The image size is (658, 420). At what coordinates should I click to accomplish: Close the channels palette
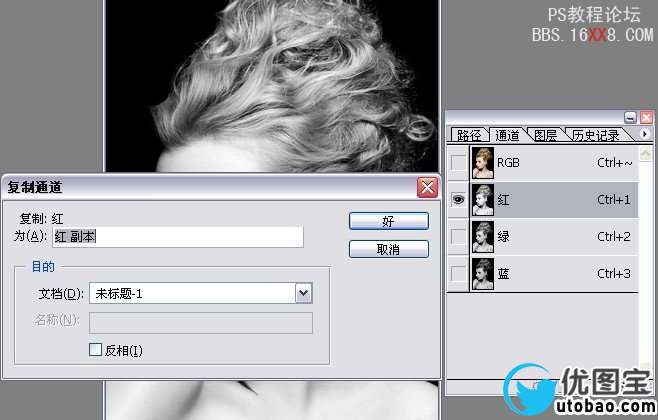[646, 117]
